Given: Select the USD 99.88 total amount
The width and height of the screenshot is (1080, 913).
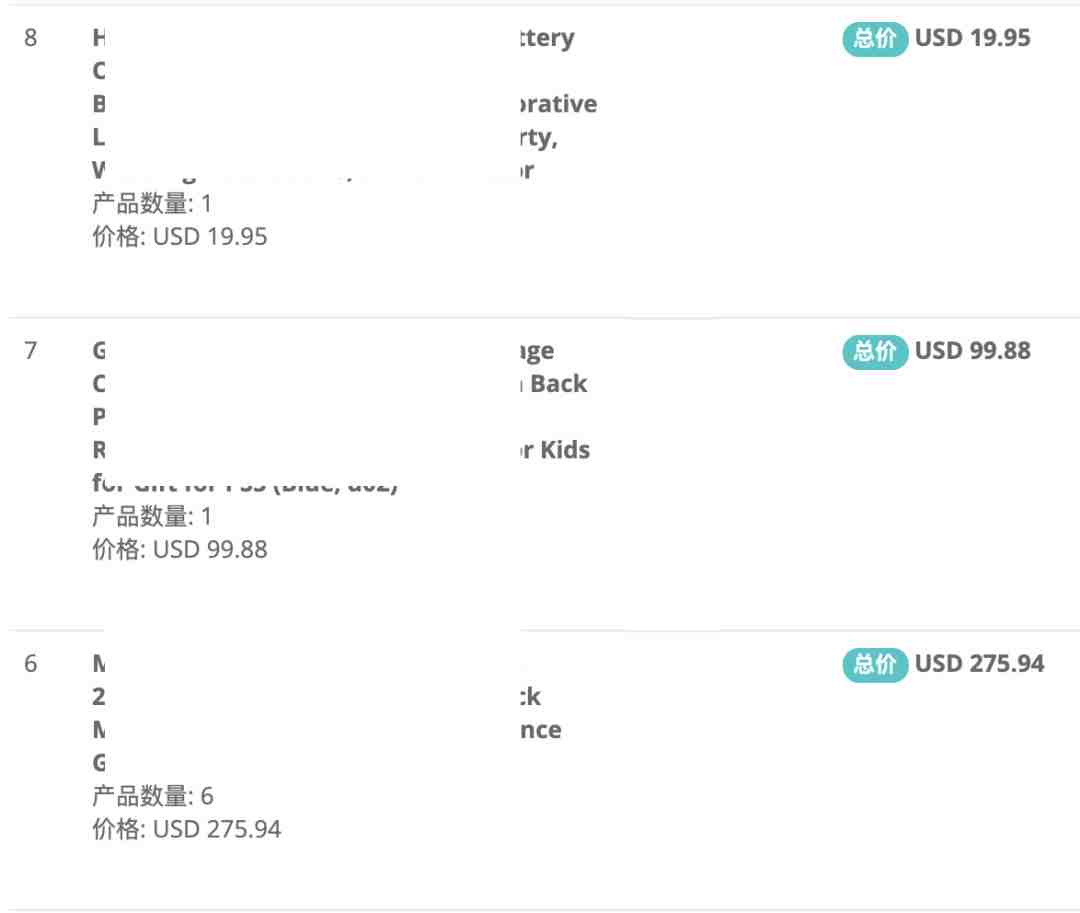Looking at the screenshot, I should 973,351.
